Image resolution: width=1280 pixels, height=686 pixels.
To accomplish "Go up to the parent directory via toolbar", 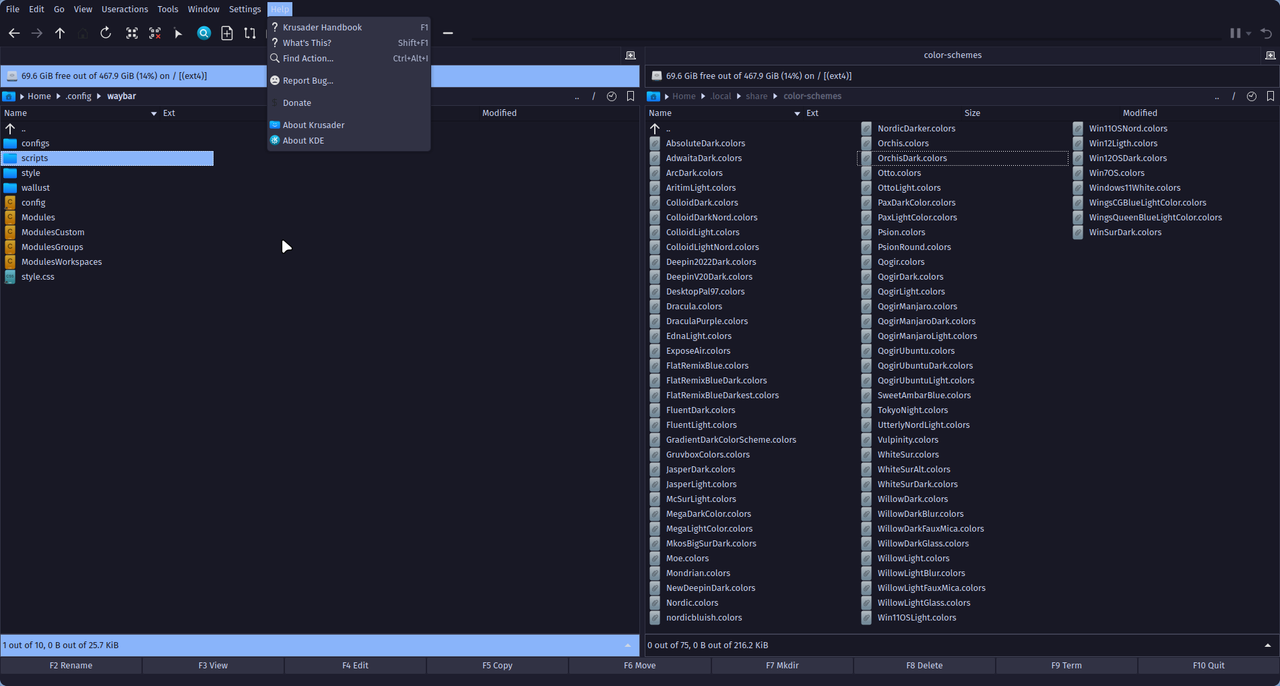I will click(60, 33).
